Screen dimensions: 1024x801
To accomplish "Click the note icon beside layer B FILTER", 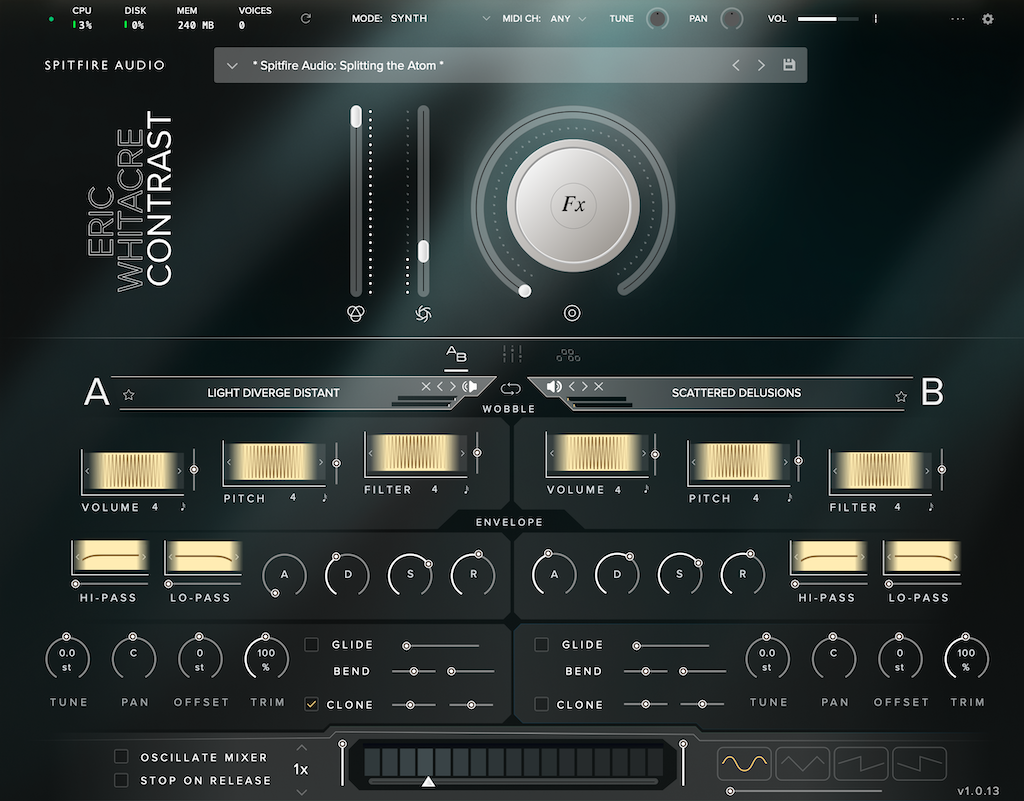I will (931, 507).
